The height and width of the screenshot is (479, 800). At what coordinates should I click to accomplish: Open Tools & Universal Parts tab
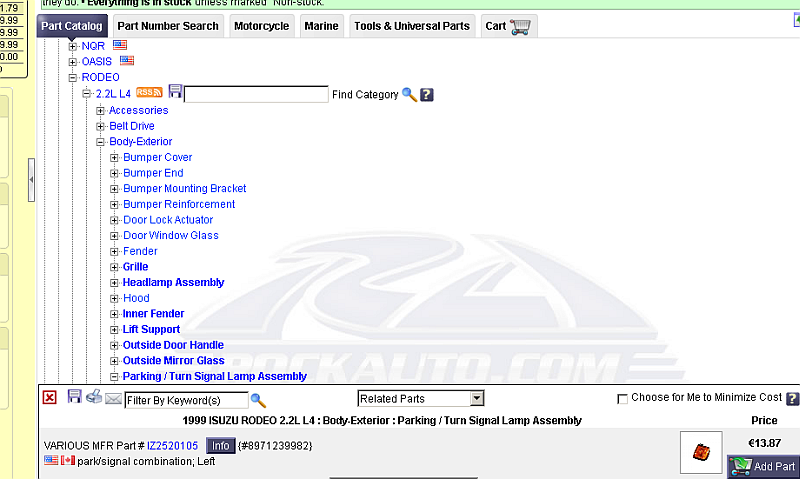coord(412,26)
